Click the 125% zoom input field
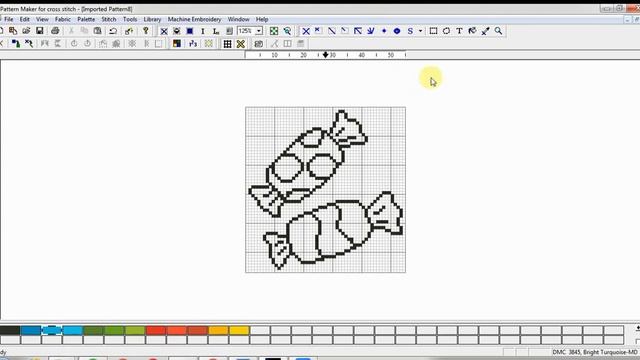 246,31
